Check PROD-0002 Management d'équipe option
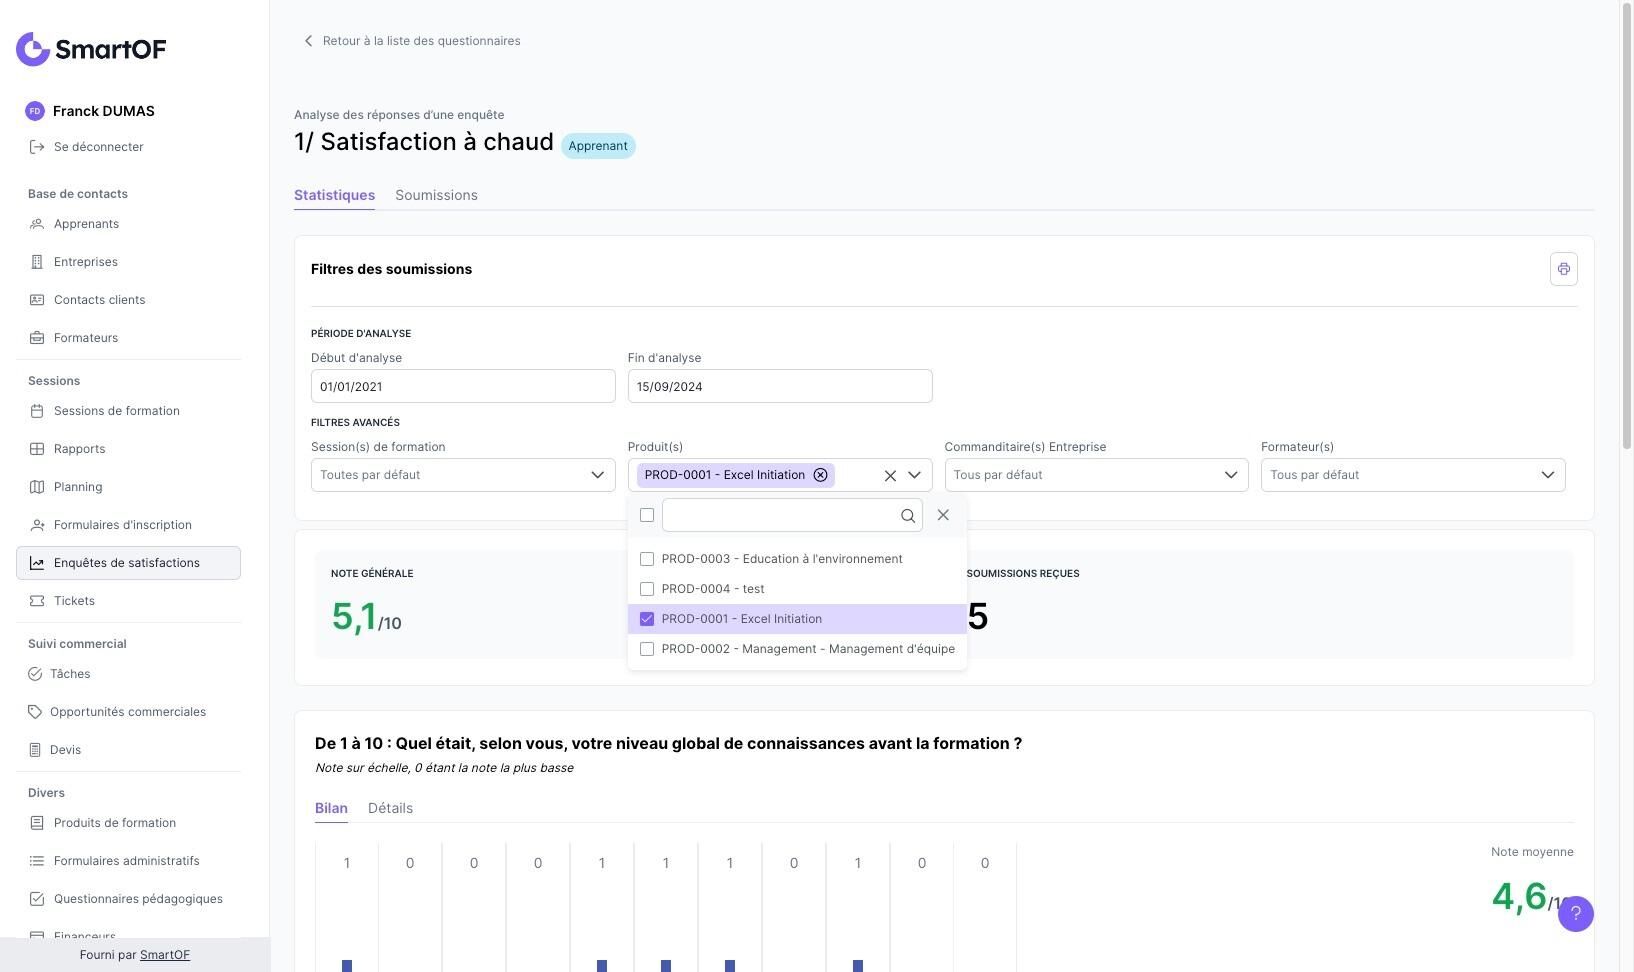Image resolution: width=1634 pixels, height=972 pixels. [647, 649]
